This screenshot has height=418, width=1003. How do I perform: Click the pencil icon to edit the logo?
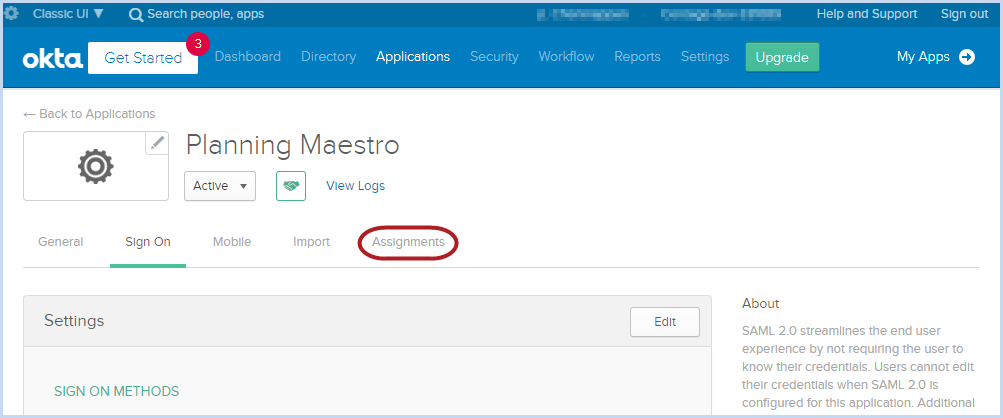pos(157,143)
